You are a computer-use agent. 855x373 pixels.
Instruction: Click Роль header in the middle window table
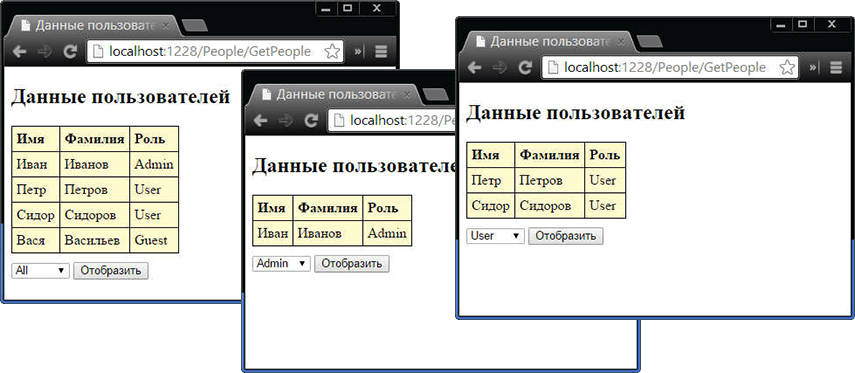click(387, 208)
